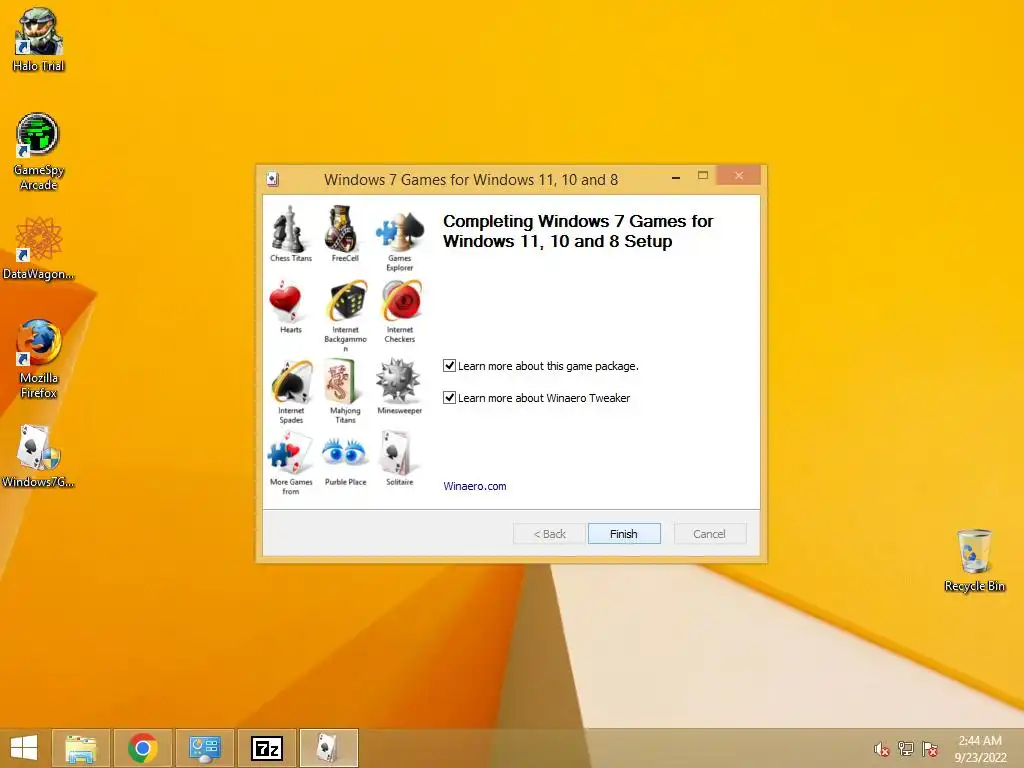
Task: Minimize the setup window
Action: pyautogui.click(x=676, y=176)
